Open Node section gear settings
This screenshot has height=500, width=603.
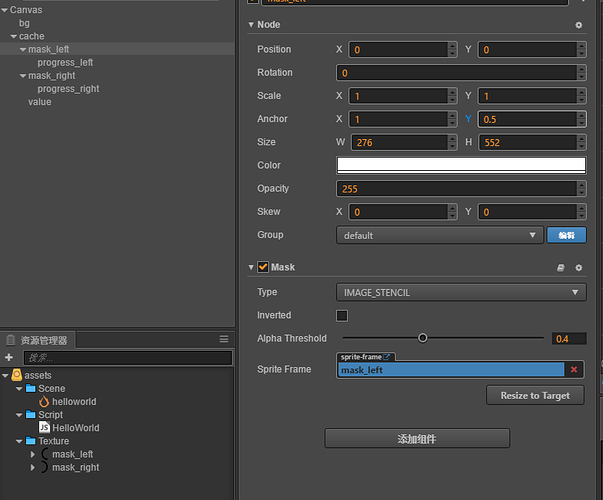pos(578,25)
